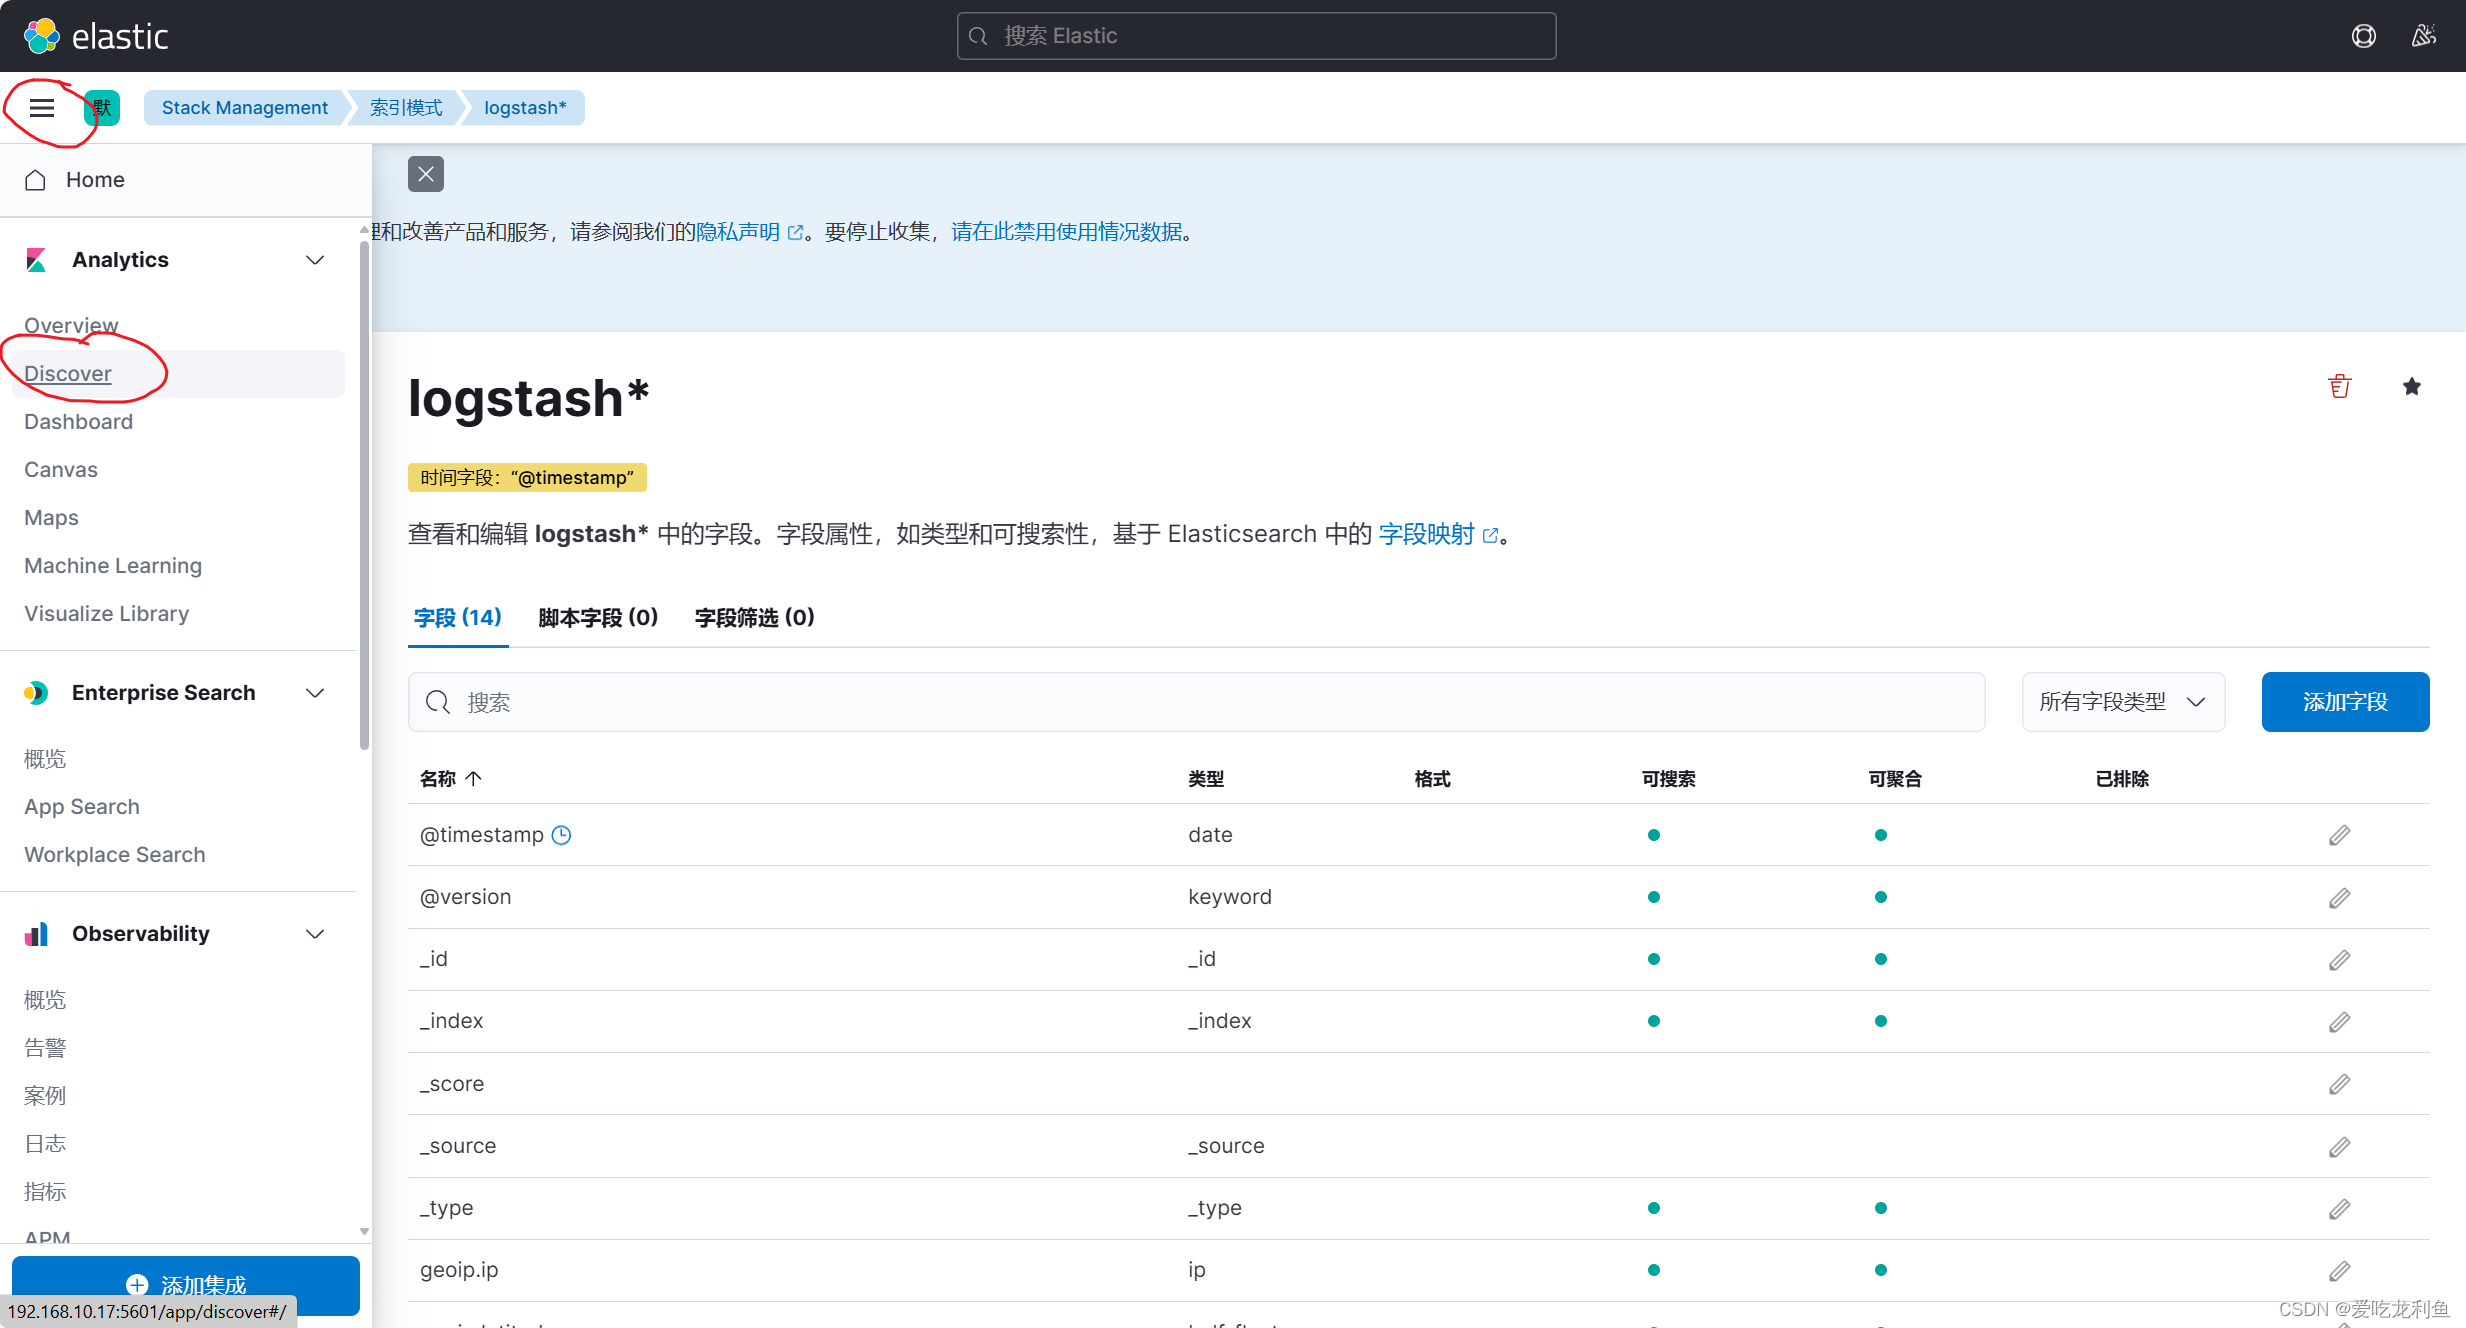
Task: Collapse the Enterprise Search section chevron
Action: click(315, 693)
